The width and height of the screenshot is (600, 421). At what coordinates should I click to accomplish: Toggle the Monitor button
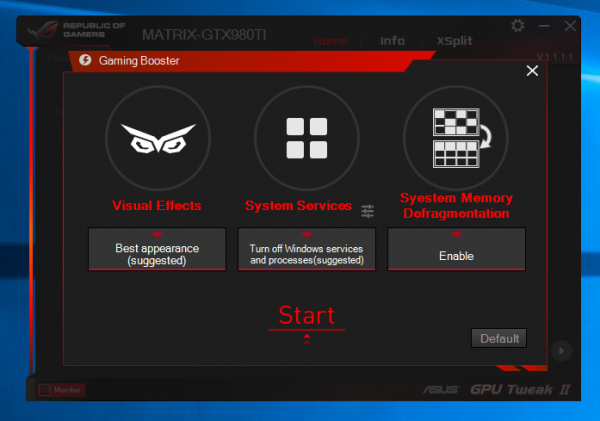coord(62,390)
